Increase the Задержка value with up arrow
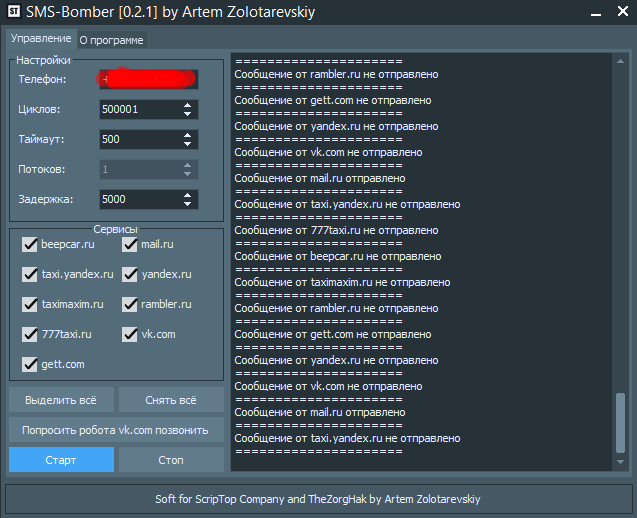The width and height of the screenshot is (637, 518). pyautogui.click(x=187, y=194)
